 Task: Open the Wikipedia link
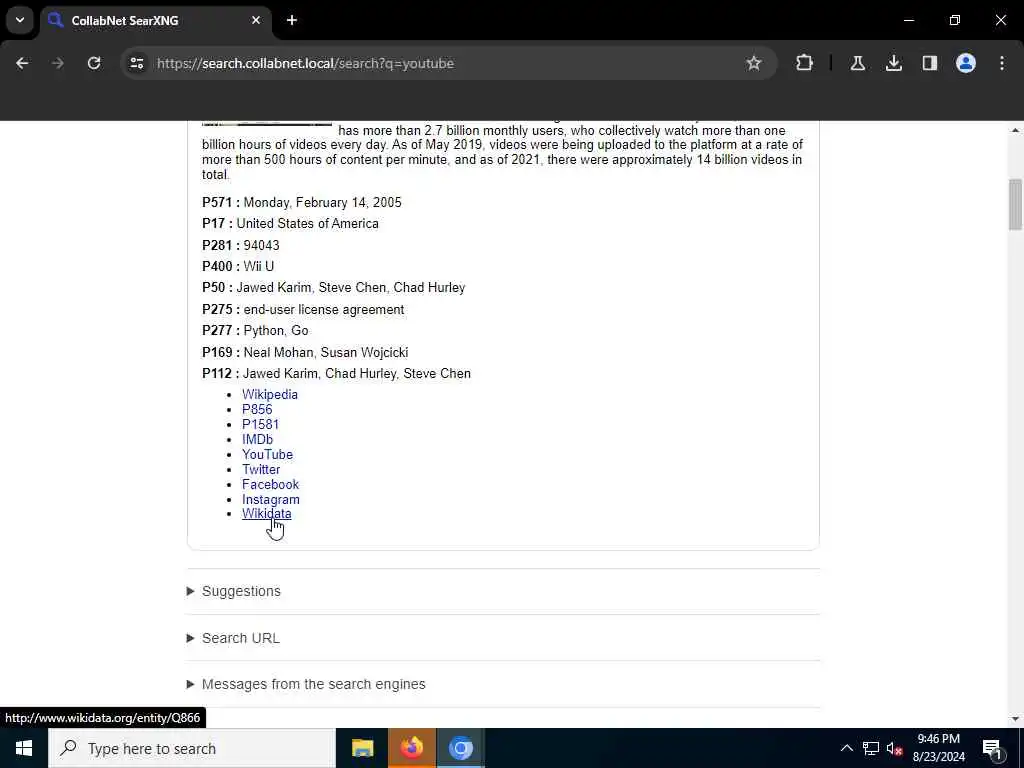270,394
